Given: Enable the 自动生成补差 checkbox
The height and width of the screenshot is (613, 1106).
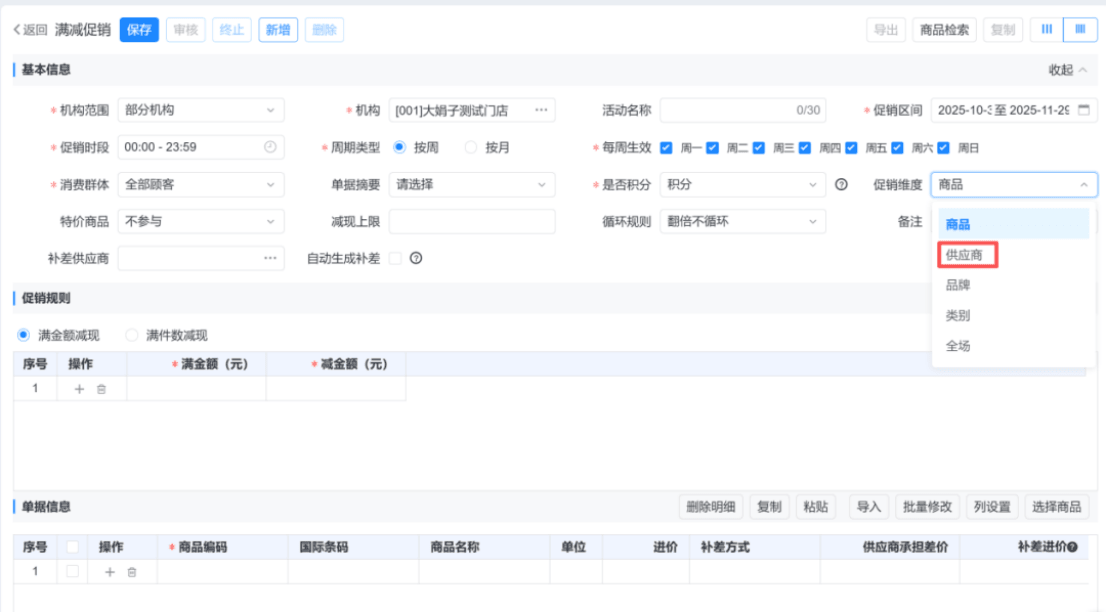Looking at the screenshot, I should [395, 258].
